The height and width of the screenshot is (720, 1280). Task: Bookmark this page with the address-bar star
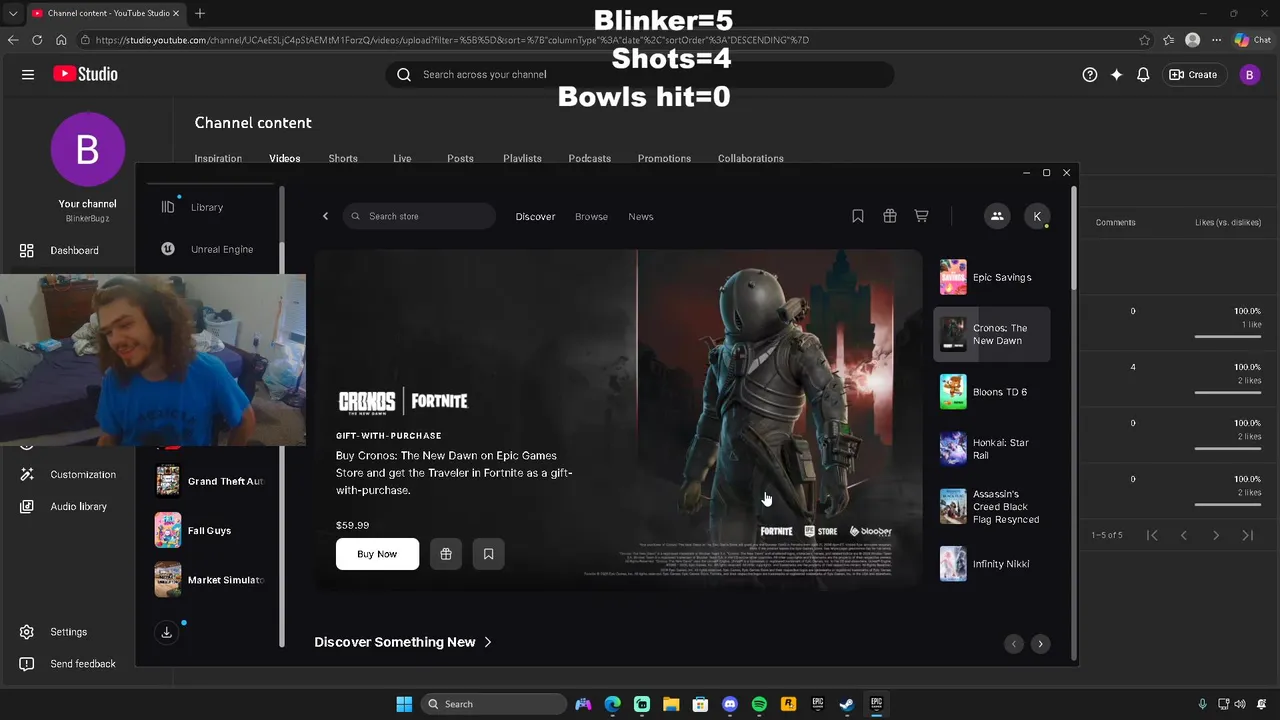(x=1144, y=40)
